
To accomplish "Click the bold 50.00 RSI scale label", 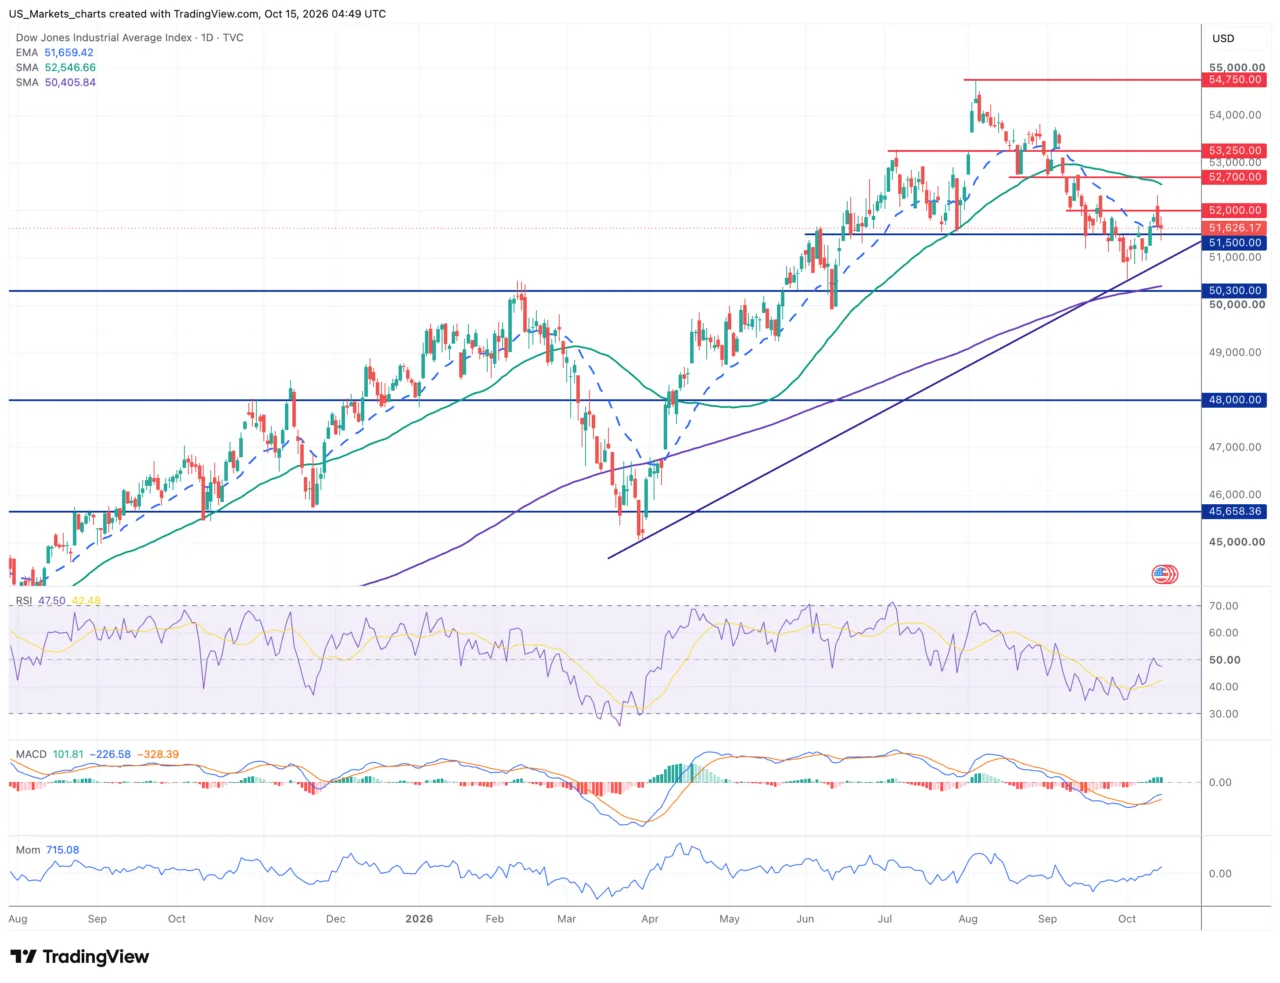I will coord(1225,660).
